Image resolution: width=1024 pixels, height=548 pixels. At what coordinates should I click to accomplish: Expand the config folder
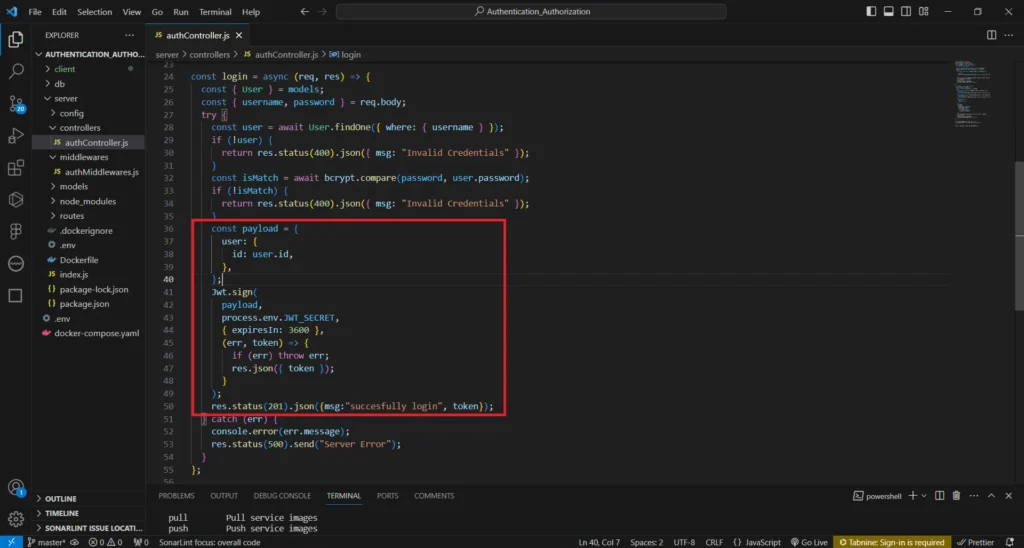tap(71, 113)
